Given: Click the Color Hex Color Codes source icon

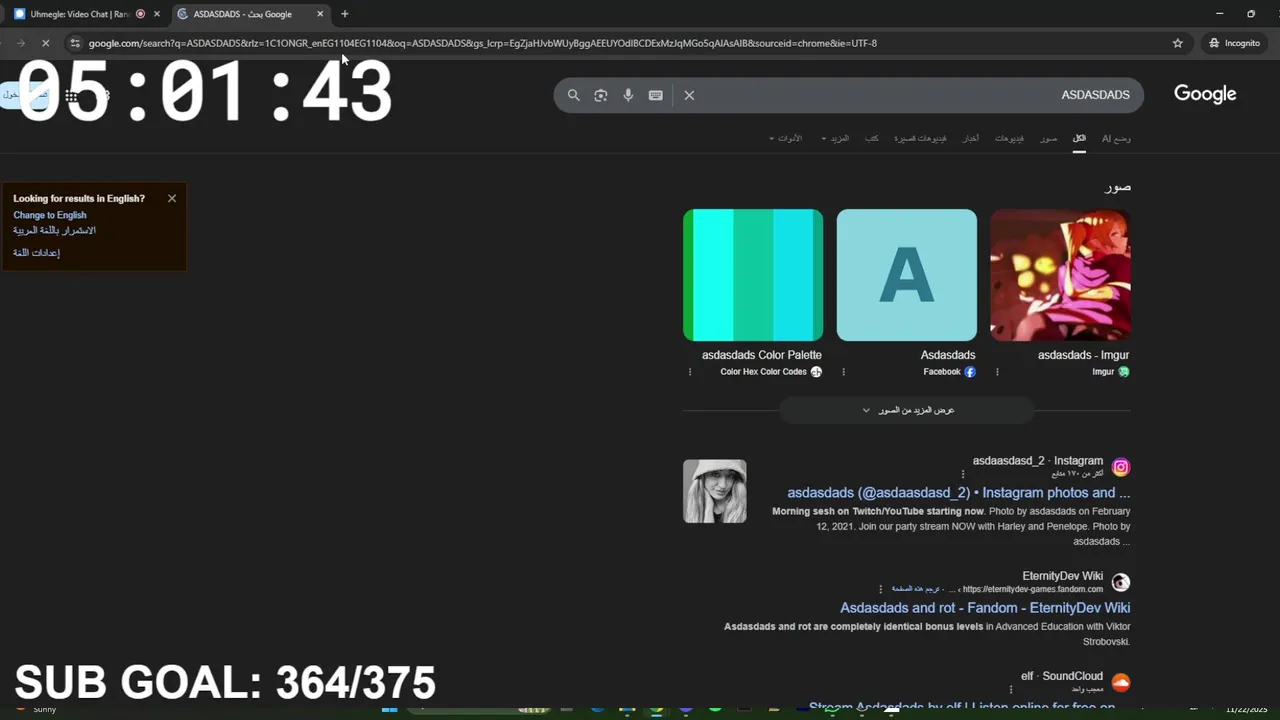Looking at the screenshot, I should (x=816, y=372).
